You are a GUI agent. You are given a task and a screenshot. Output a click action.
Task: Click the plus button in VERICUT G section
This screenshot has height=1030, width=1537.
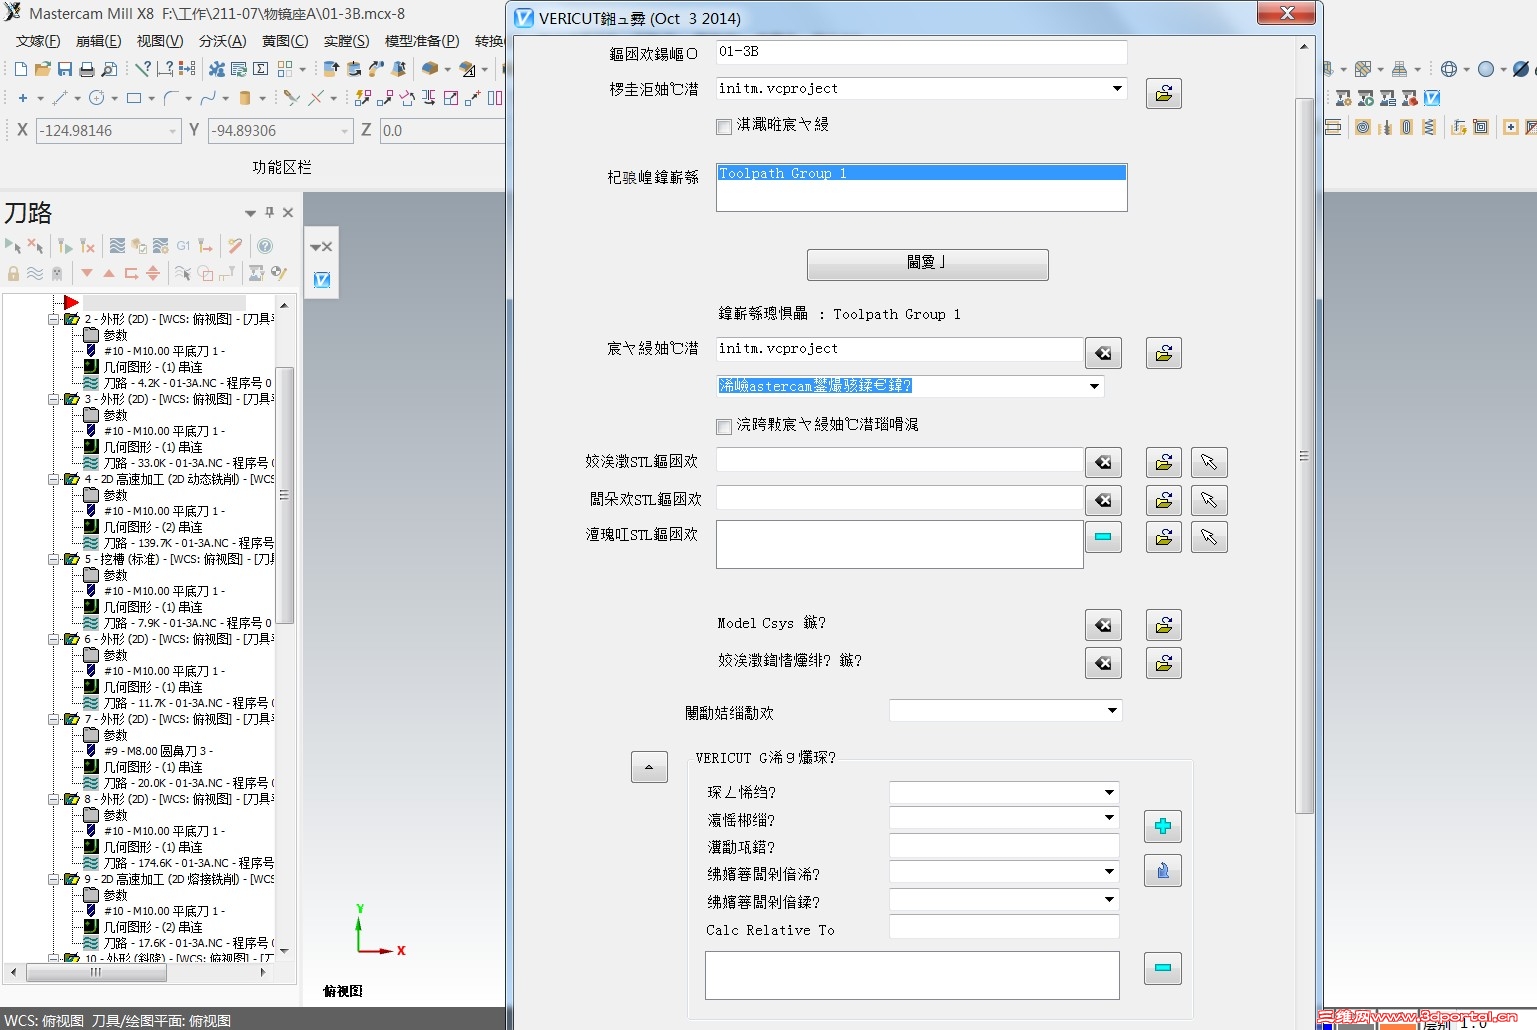tap(1163, 826)
